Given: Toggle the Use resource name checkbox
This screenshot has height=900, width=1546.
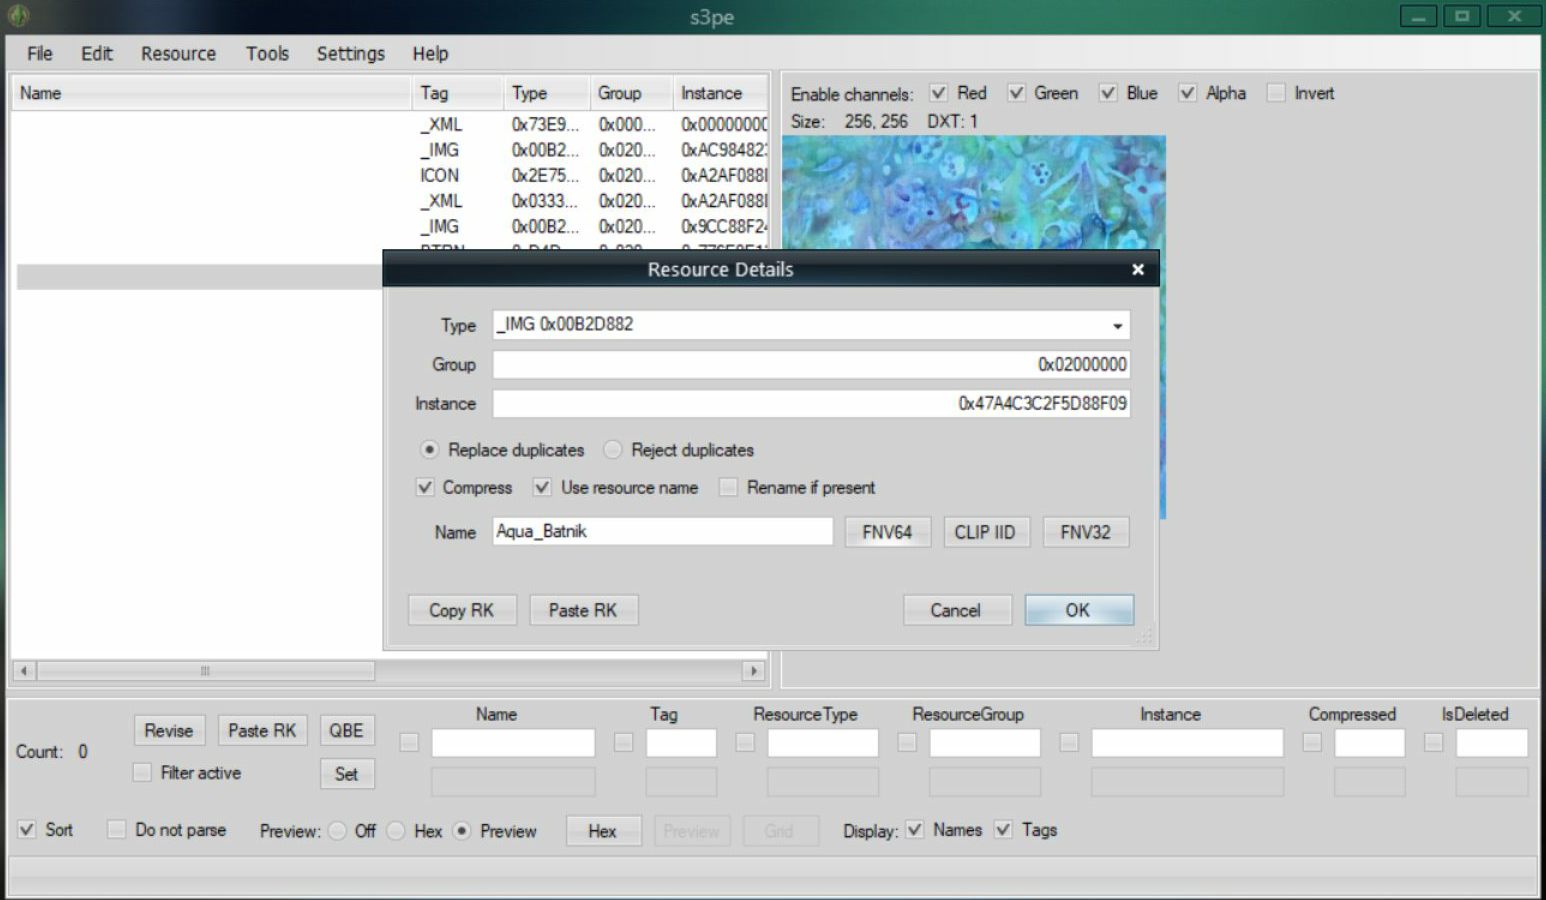Looking at the screenshot, I should [x=542, y=488].
